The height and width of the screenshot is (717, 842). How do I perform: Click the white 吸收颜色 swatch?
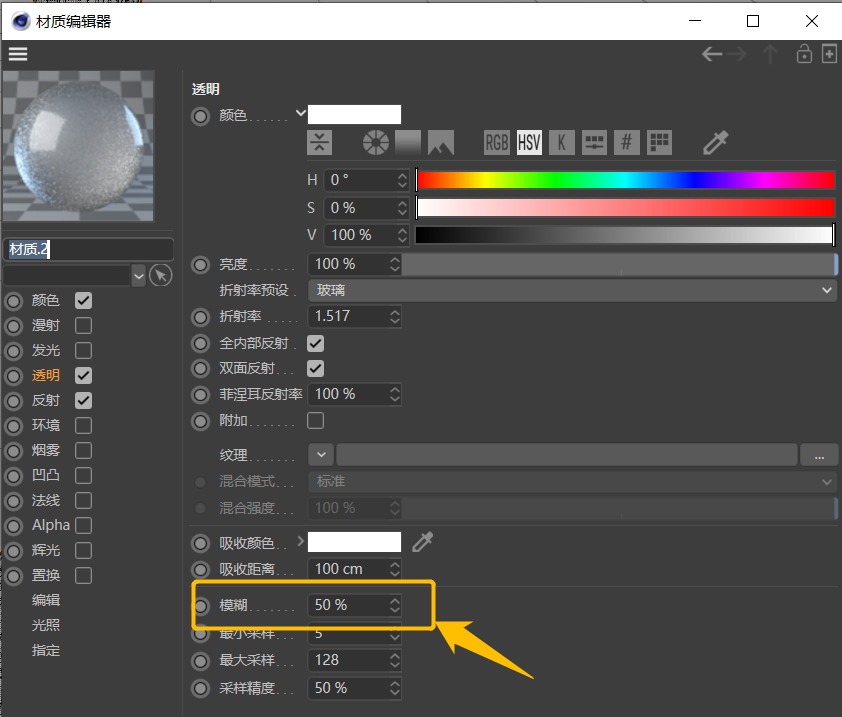[354, 542]
